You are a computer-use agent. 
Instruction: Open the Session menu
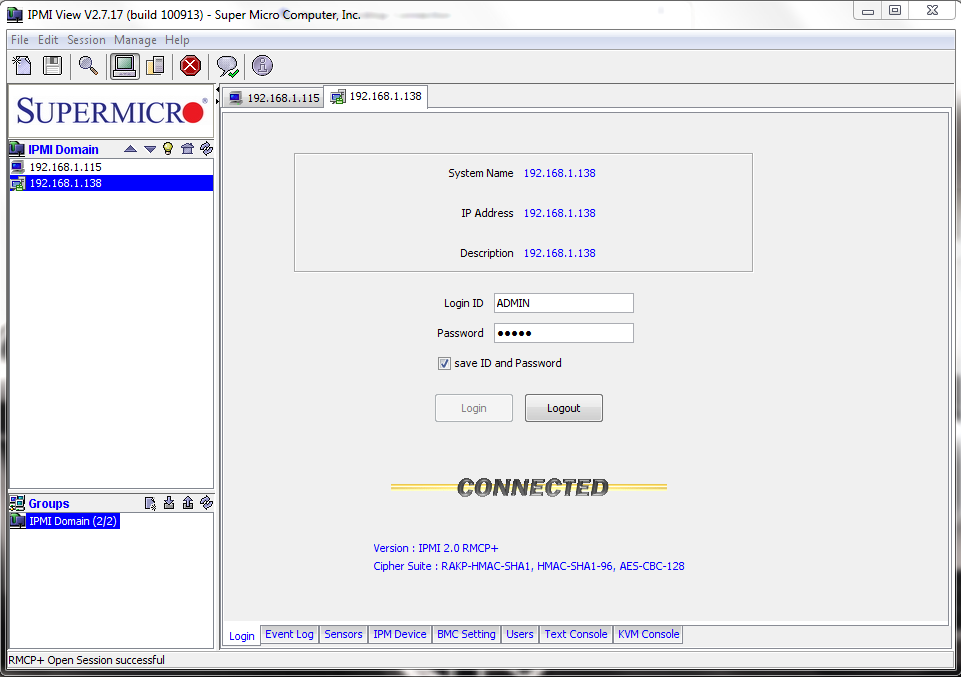pos(86,40)
